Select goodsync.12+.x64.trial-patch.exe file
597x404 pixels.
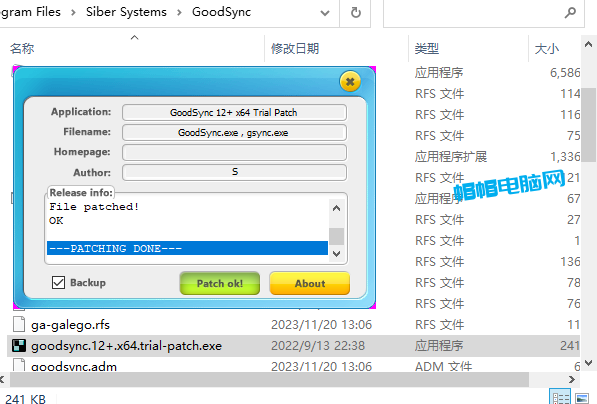(126, 346)
